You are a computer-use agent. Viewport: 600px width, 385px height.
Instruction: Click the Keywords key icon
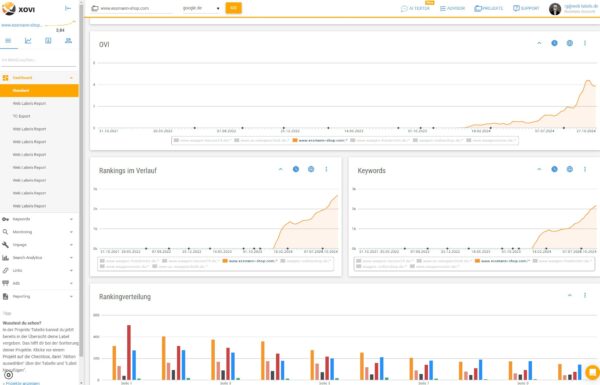[5, 219]
